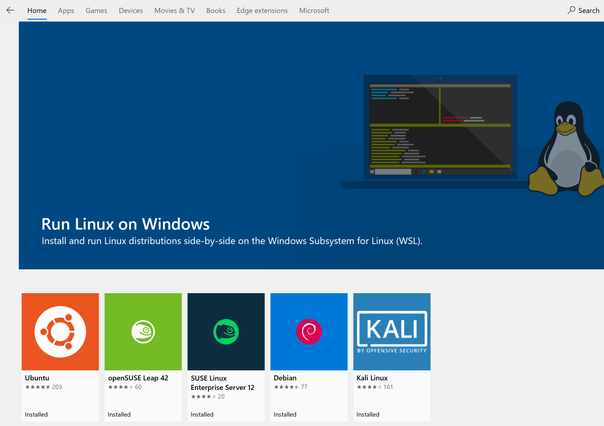Open the openSUSE Leap 42 tile icon
This screenshot has width=604, height=426.
[143, 331]
